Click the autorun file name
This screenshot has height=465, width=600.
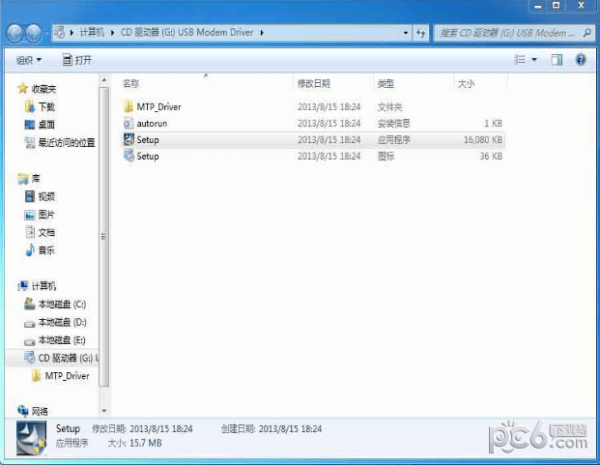coord(152,123)
